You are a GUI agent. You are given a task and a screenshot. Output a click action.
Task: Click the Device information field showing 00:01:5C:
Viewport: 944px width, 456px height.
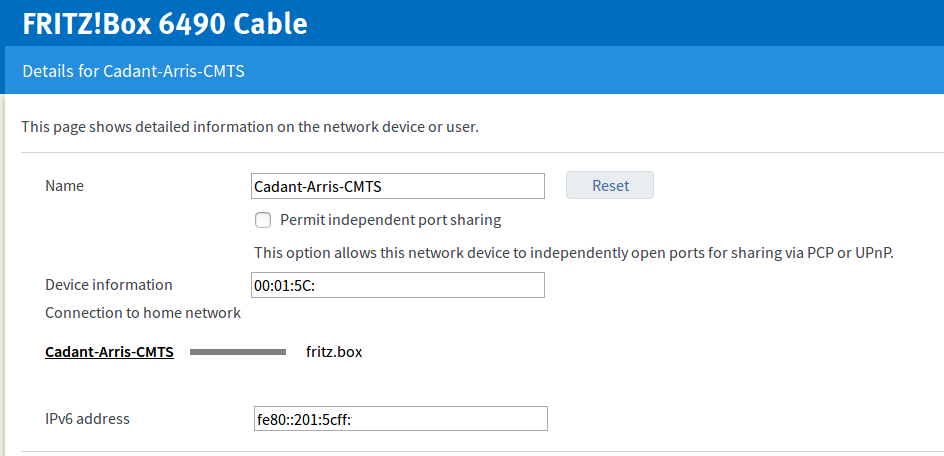tap(397, 285)
